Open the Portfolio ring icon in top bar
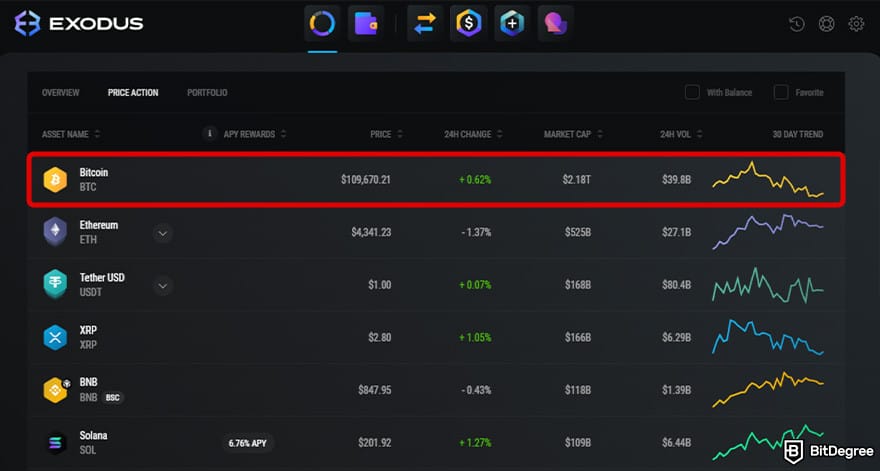The height and width of the screenshot is (471, 880). coord(322,24)
